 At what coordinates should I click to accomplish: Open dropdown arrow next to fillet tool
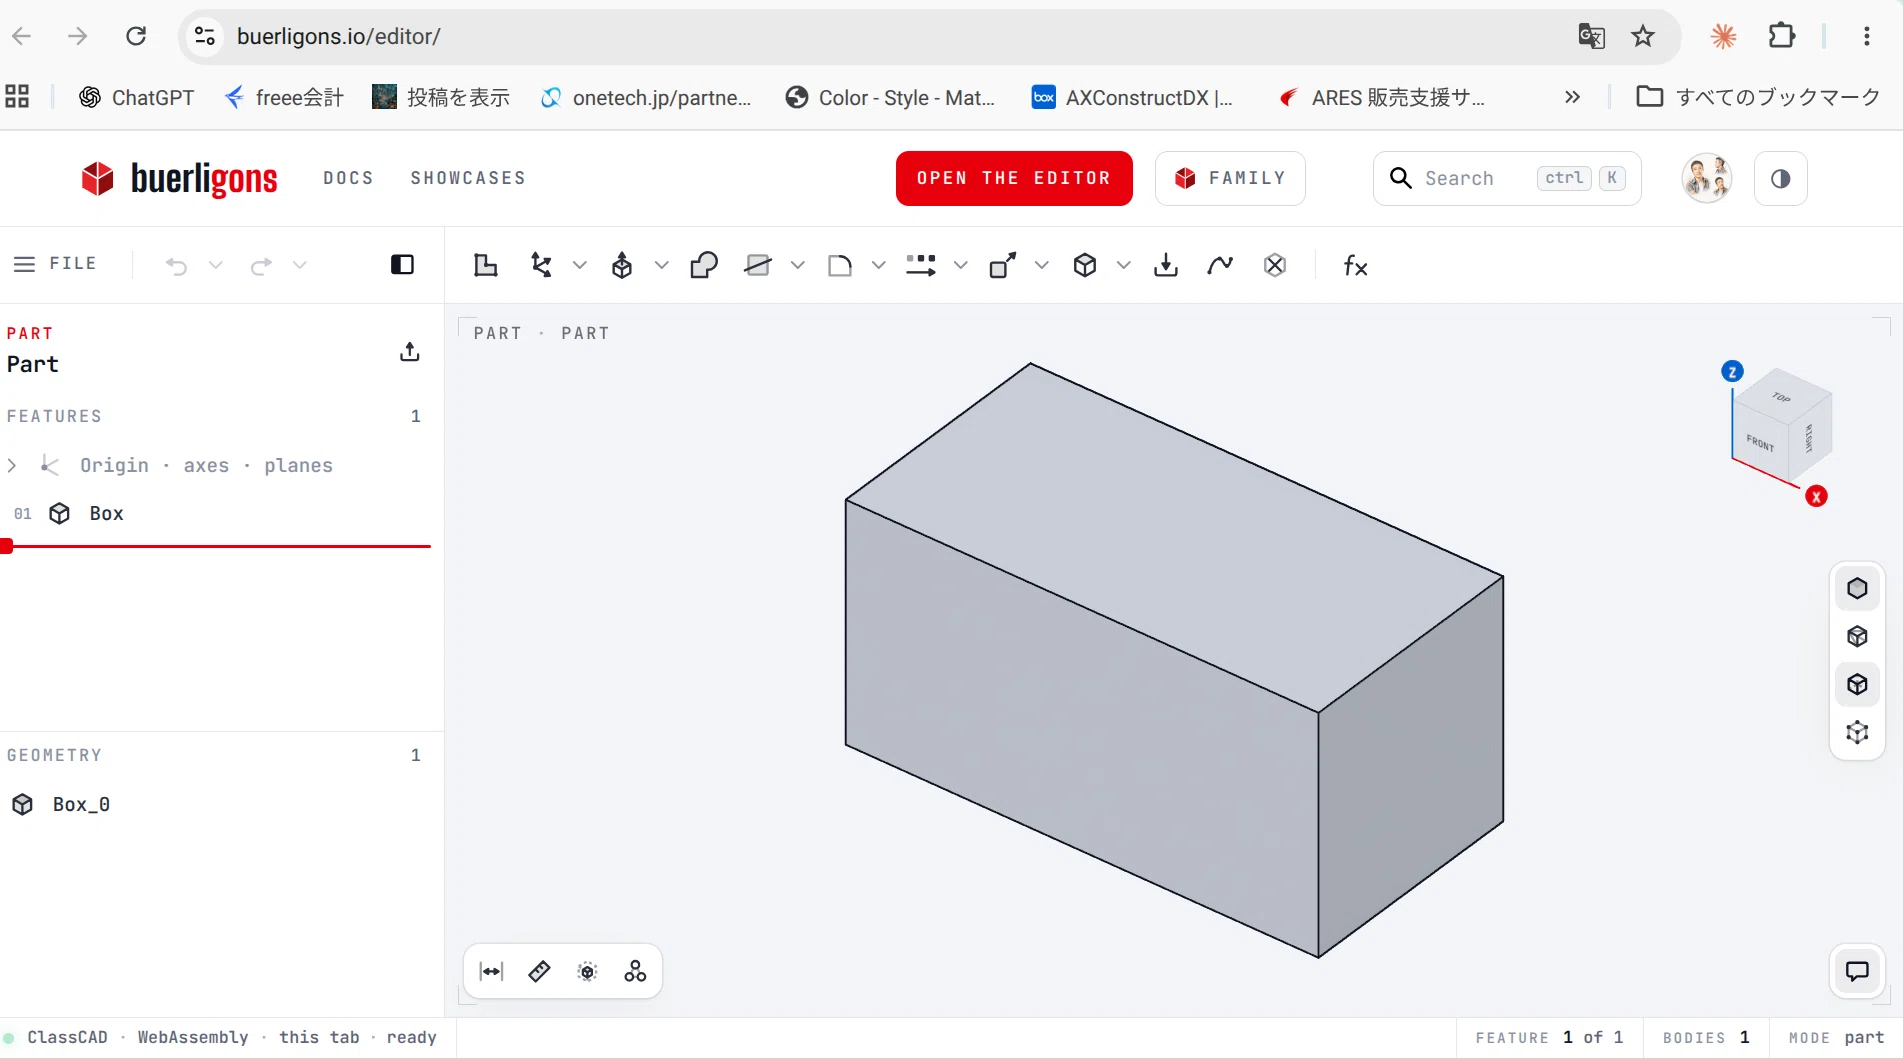pyautogui.click(x=878, y=265)
